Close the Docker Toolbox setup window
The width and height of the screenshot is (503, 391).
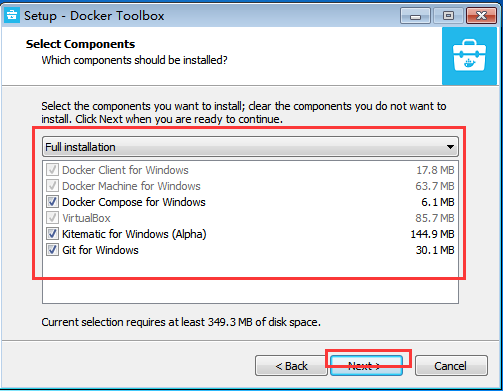pyautogui.click(x=481, y=15)
